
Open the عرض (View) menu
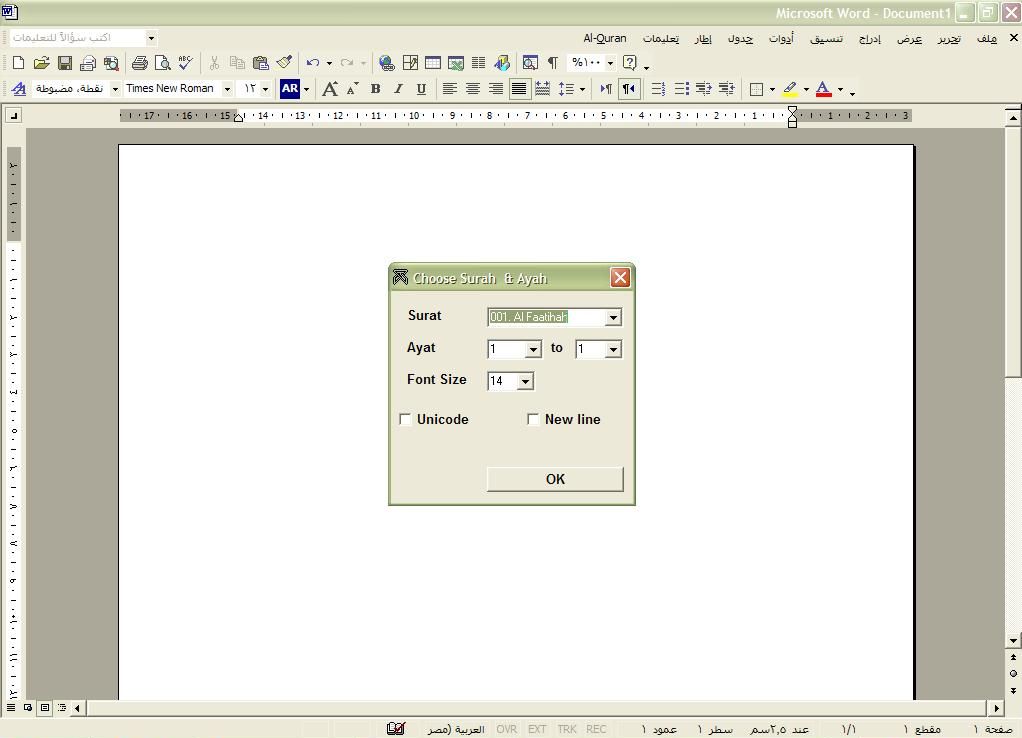click(909, 38)
